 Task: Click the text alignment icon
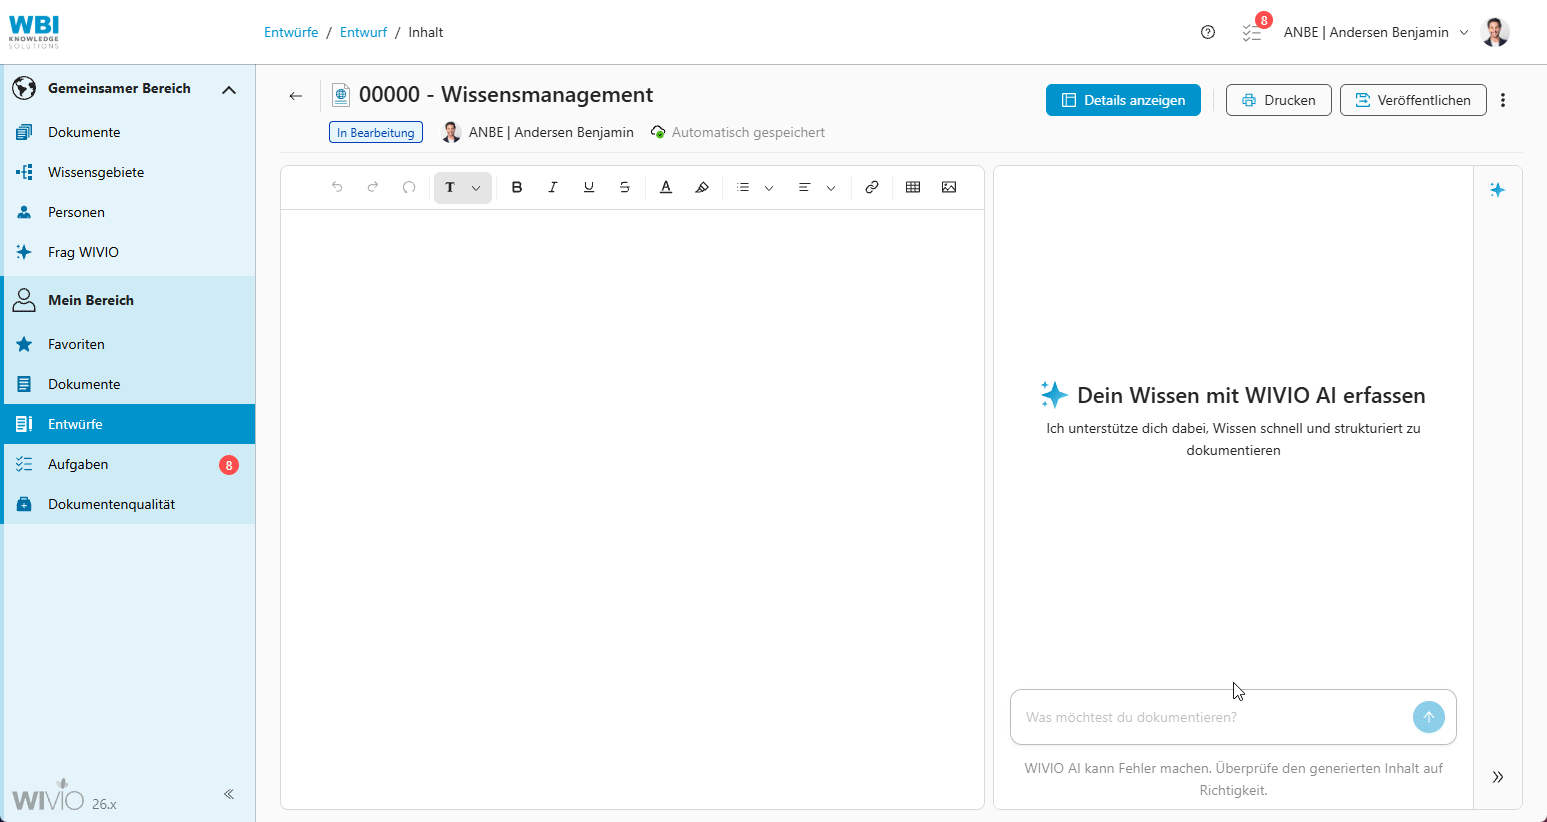pyautogui.click(x=804, y=187)
